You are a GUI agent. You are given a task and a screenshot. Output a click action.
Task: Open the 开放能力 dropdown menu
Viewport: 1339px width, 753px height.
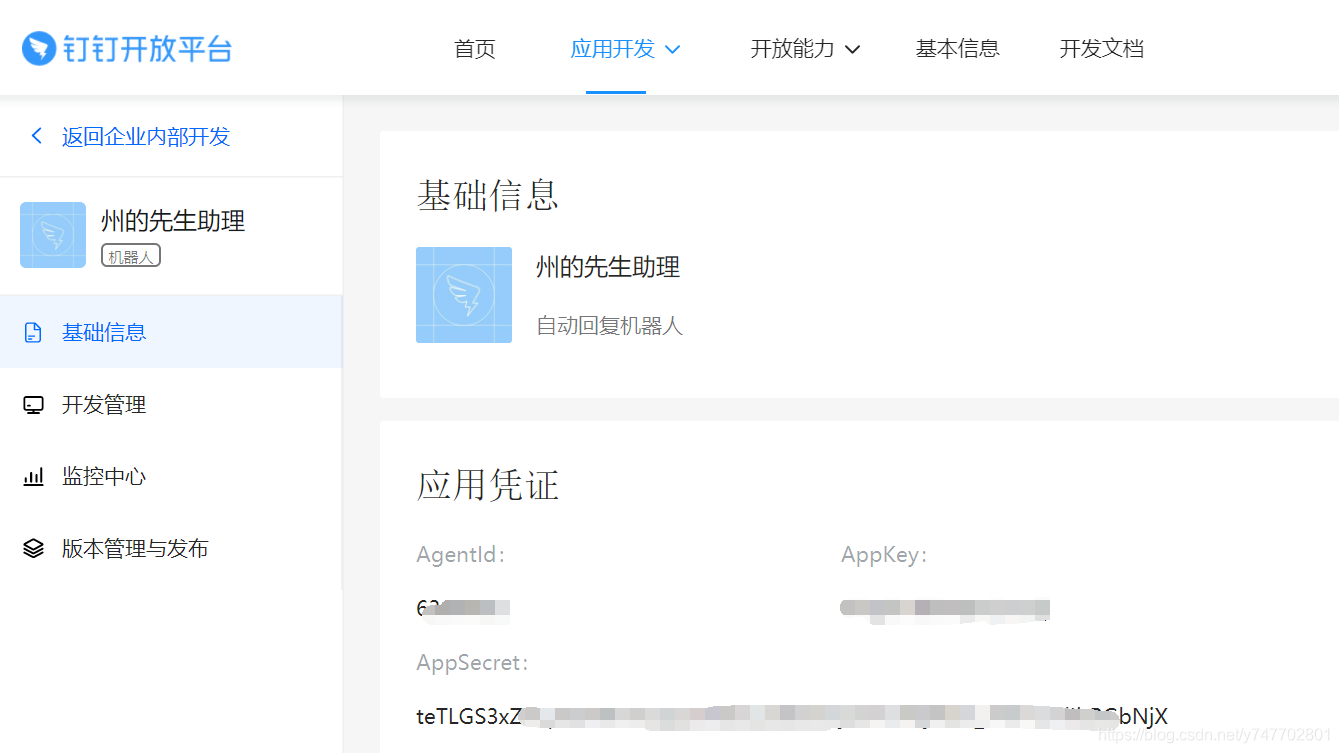[794, 48]
